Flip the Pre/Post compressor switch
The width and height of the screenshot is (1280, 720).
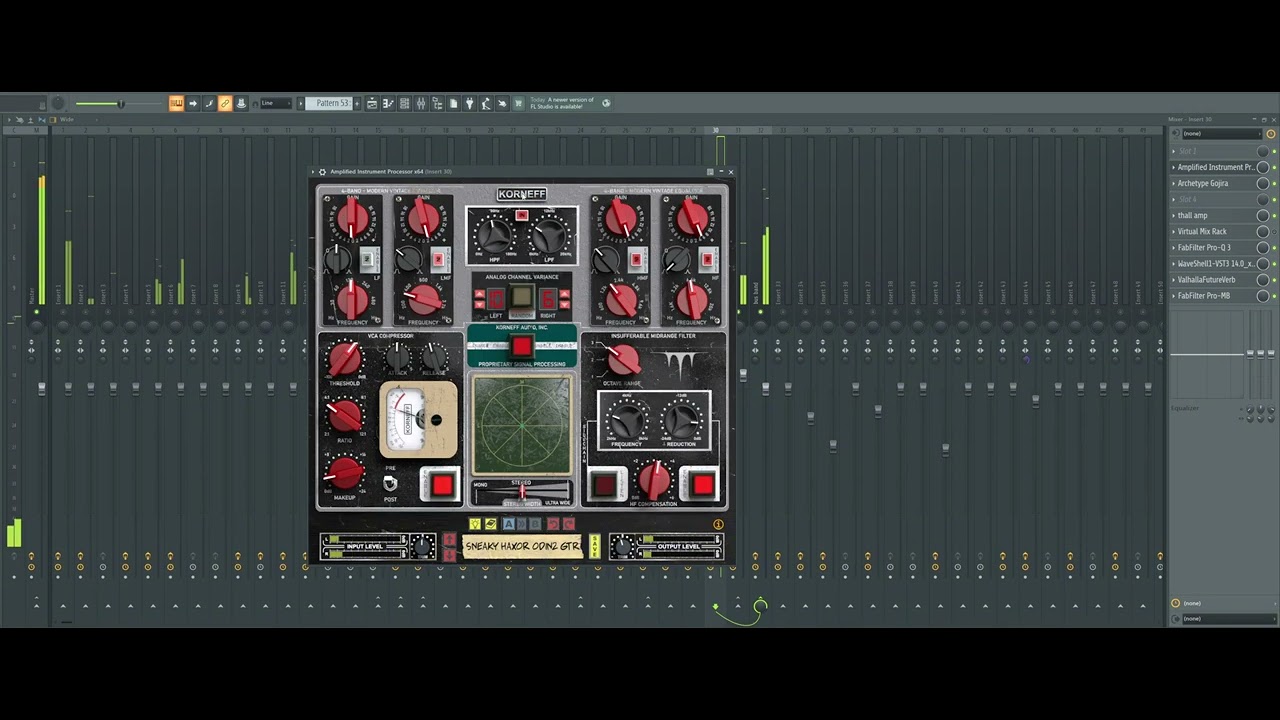[x=390, y=484]
